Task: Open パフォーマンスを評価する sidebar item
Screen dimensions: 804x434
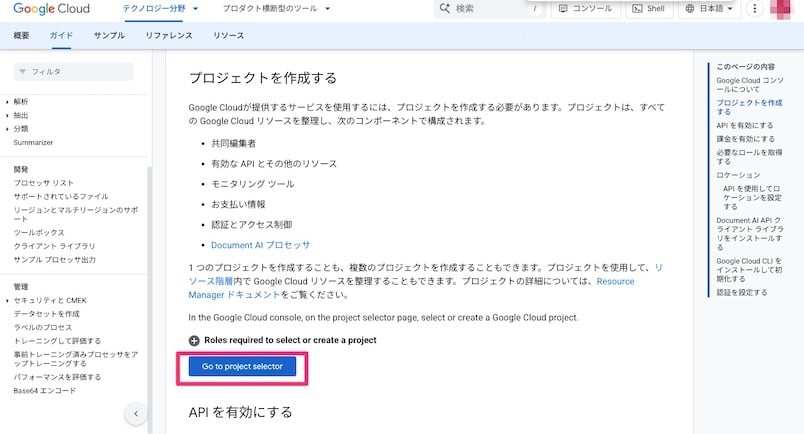Action: (x=57, y=377)
